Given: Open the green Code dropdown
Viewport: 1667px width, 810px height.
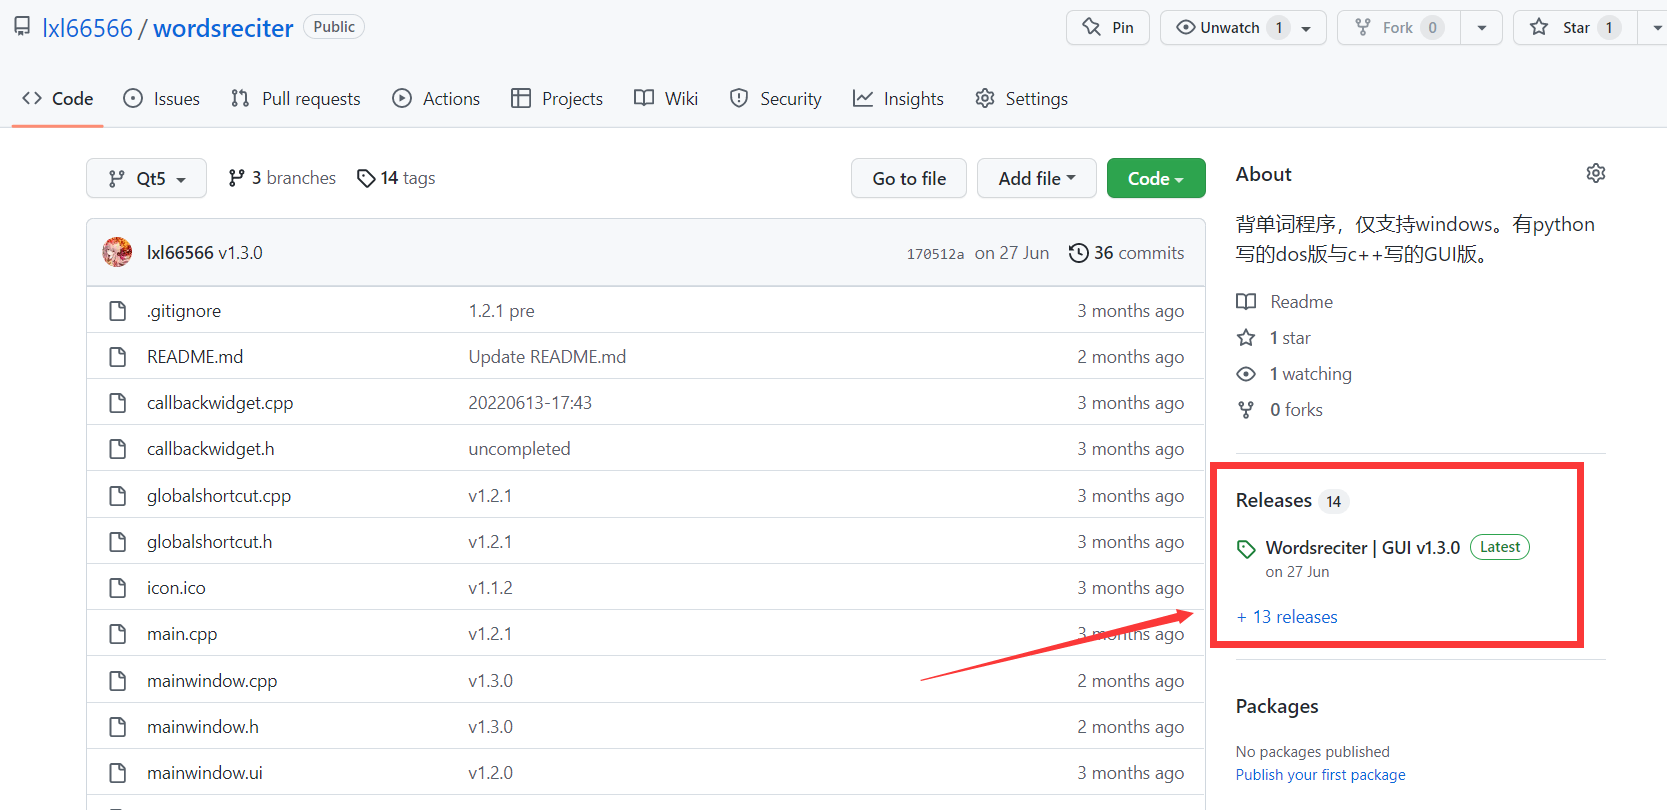Looking at the screenshot, I should click(x=1155, y=178).
